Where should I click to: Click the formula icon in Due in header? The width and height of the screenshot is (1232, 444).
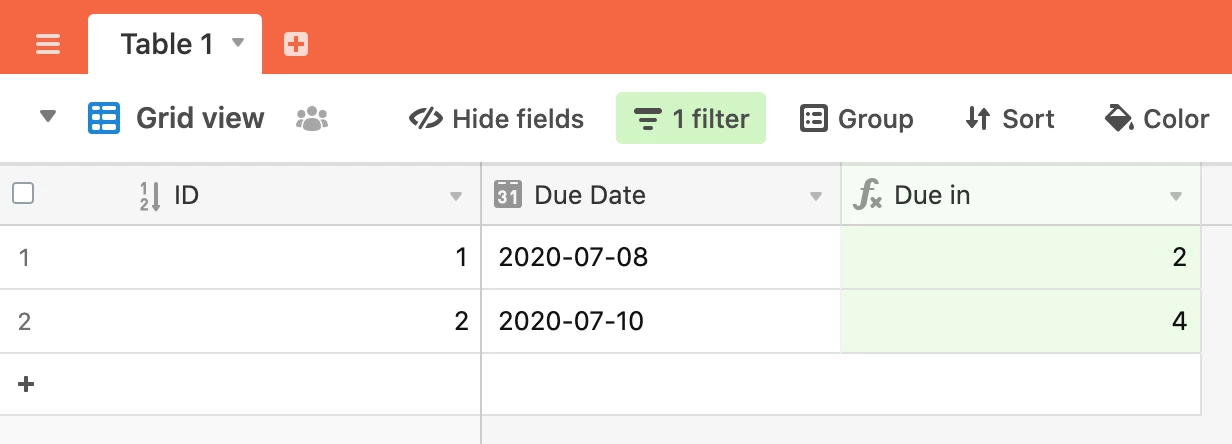coord(867,195)
